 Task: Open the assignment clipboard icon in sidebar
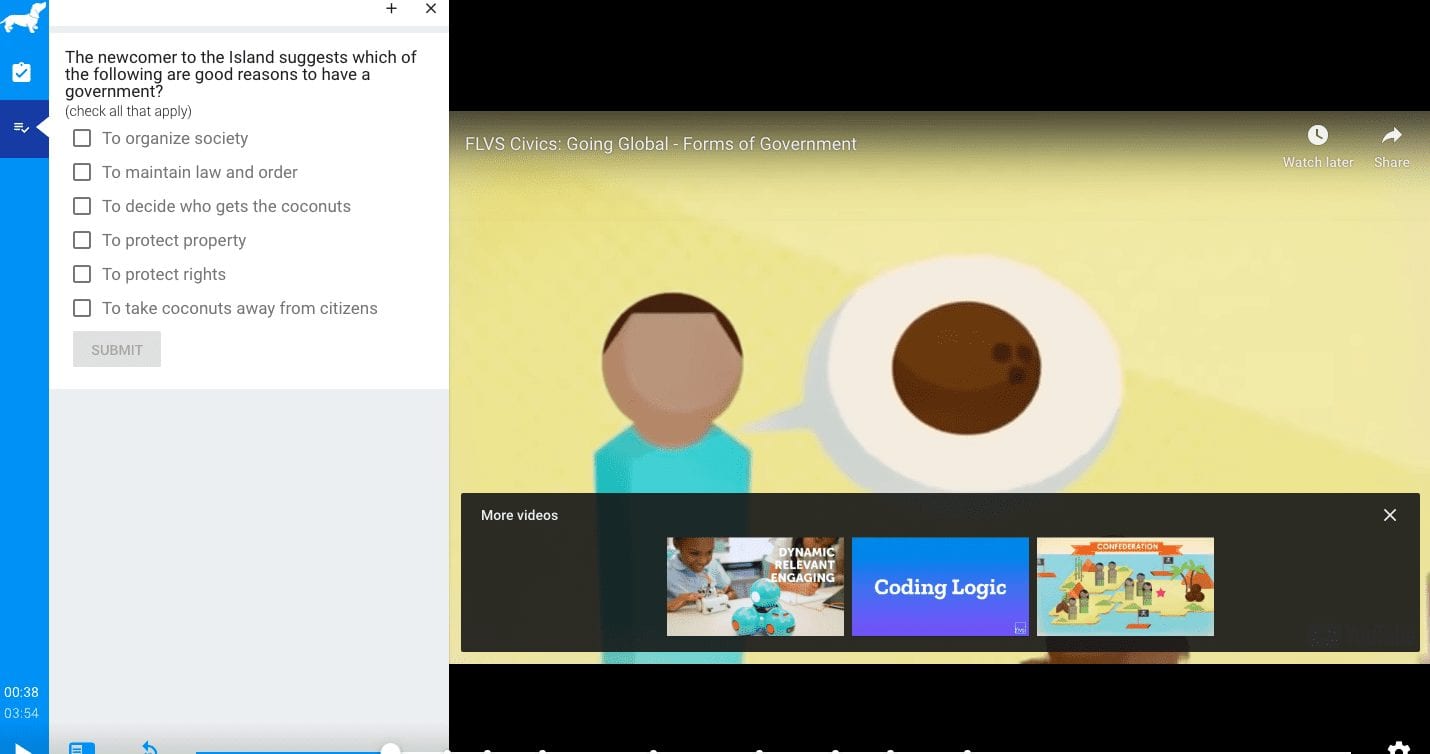tap(21, 73)
